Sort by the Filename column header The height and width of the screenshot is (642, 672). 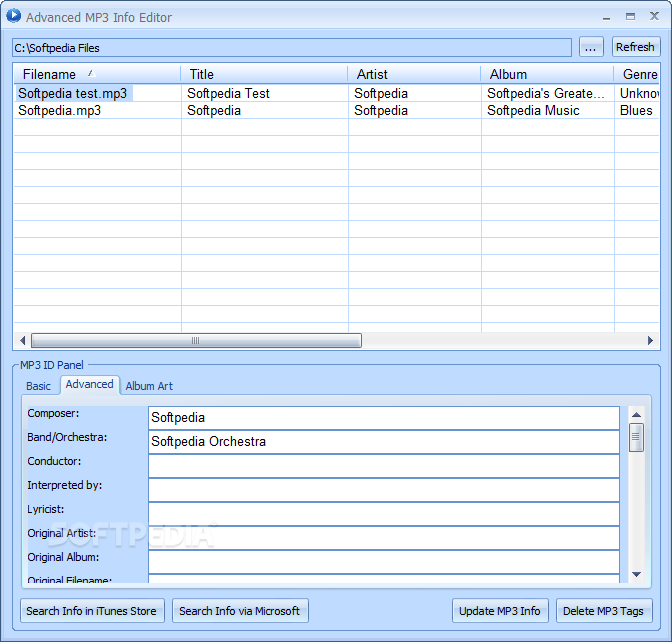97,74
